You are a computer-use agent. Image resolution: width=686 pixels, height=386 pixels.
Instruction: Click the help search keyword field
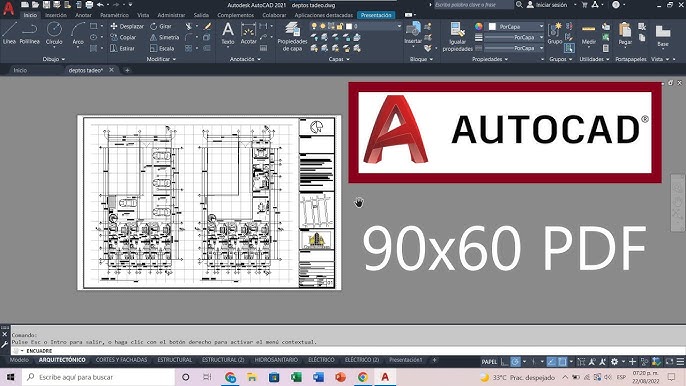click(474, 5)
